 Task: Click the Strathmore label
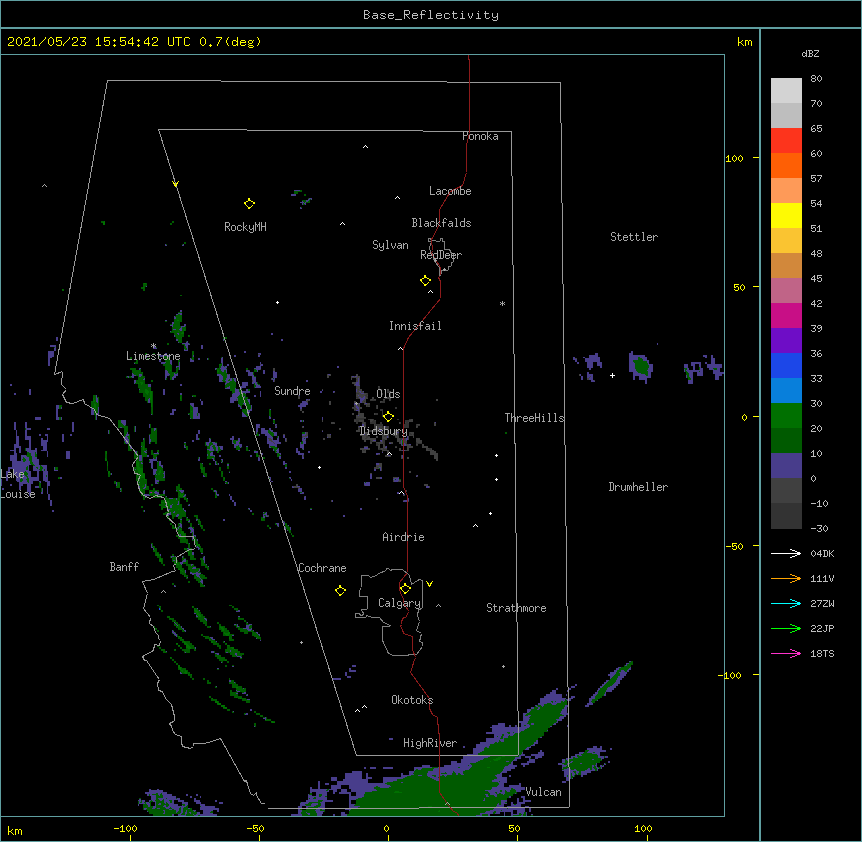(516, 608)
